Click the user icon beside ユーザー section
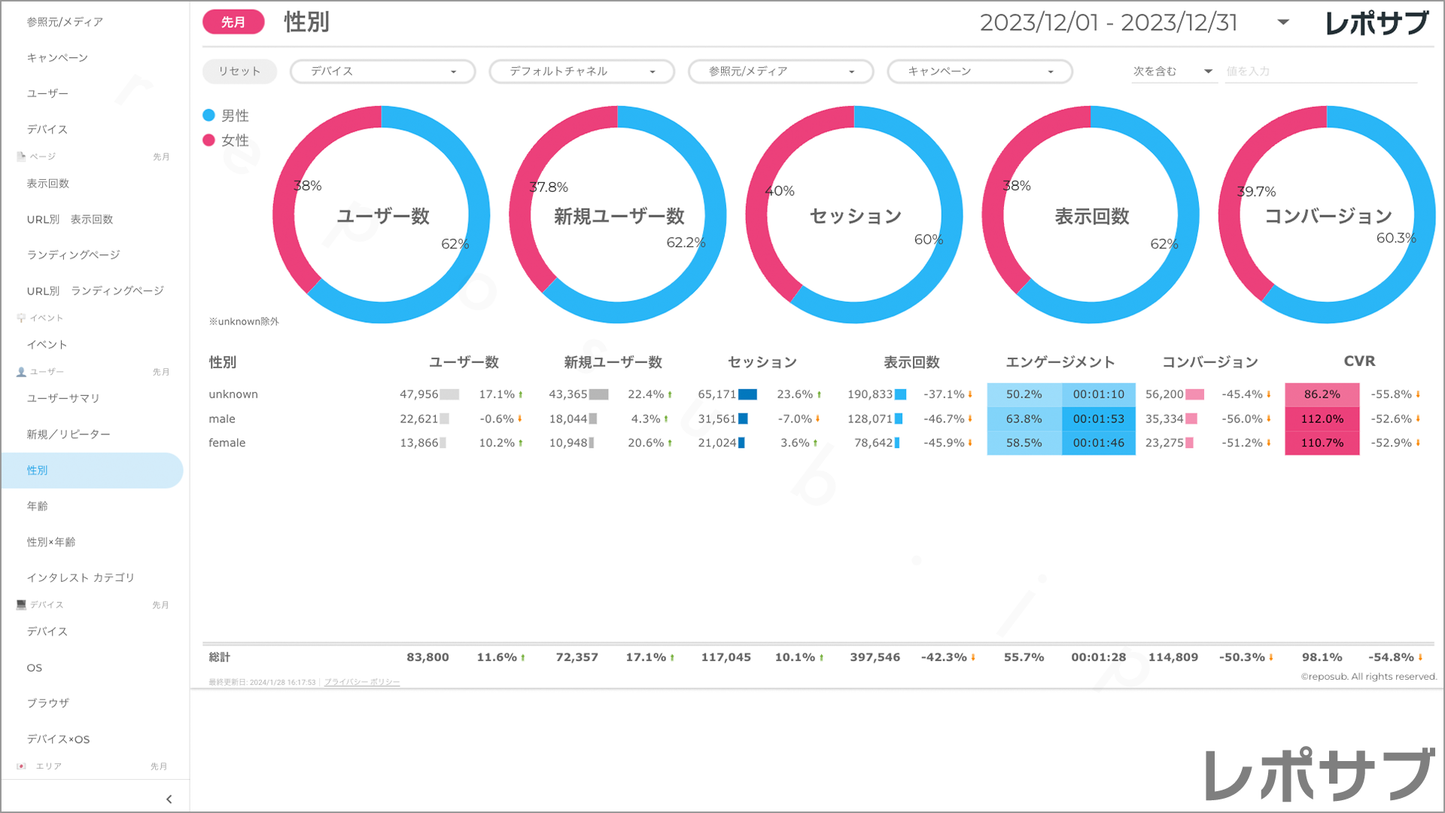Viewport: 1445px width, 813px height. coord(21,372)
